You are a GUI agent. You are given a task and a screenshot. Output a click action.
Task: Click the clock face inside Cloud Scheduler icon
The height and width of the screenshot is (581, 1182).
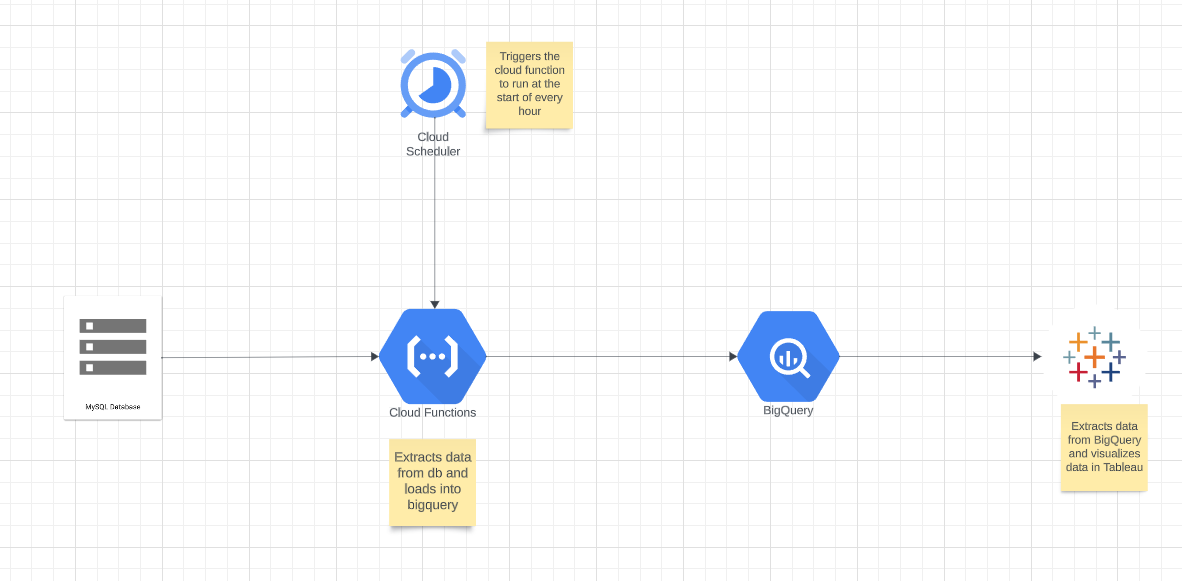point(432,85)
